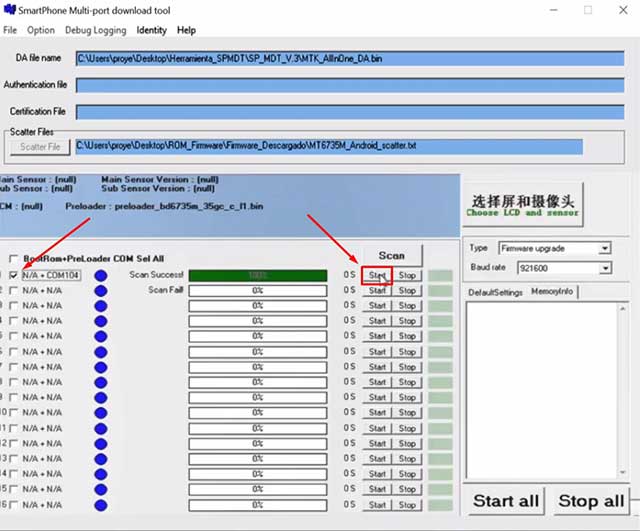Tick the checkbox of the fourth port row
This screenshot has width=640, height=531.
point(13,321)
